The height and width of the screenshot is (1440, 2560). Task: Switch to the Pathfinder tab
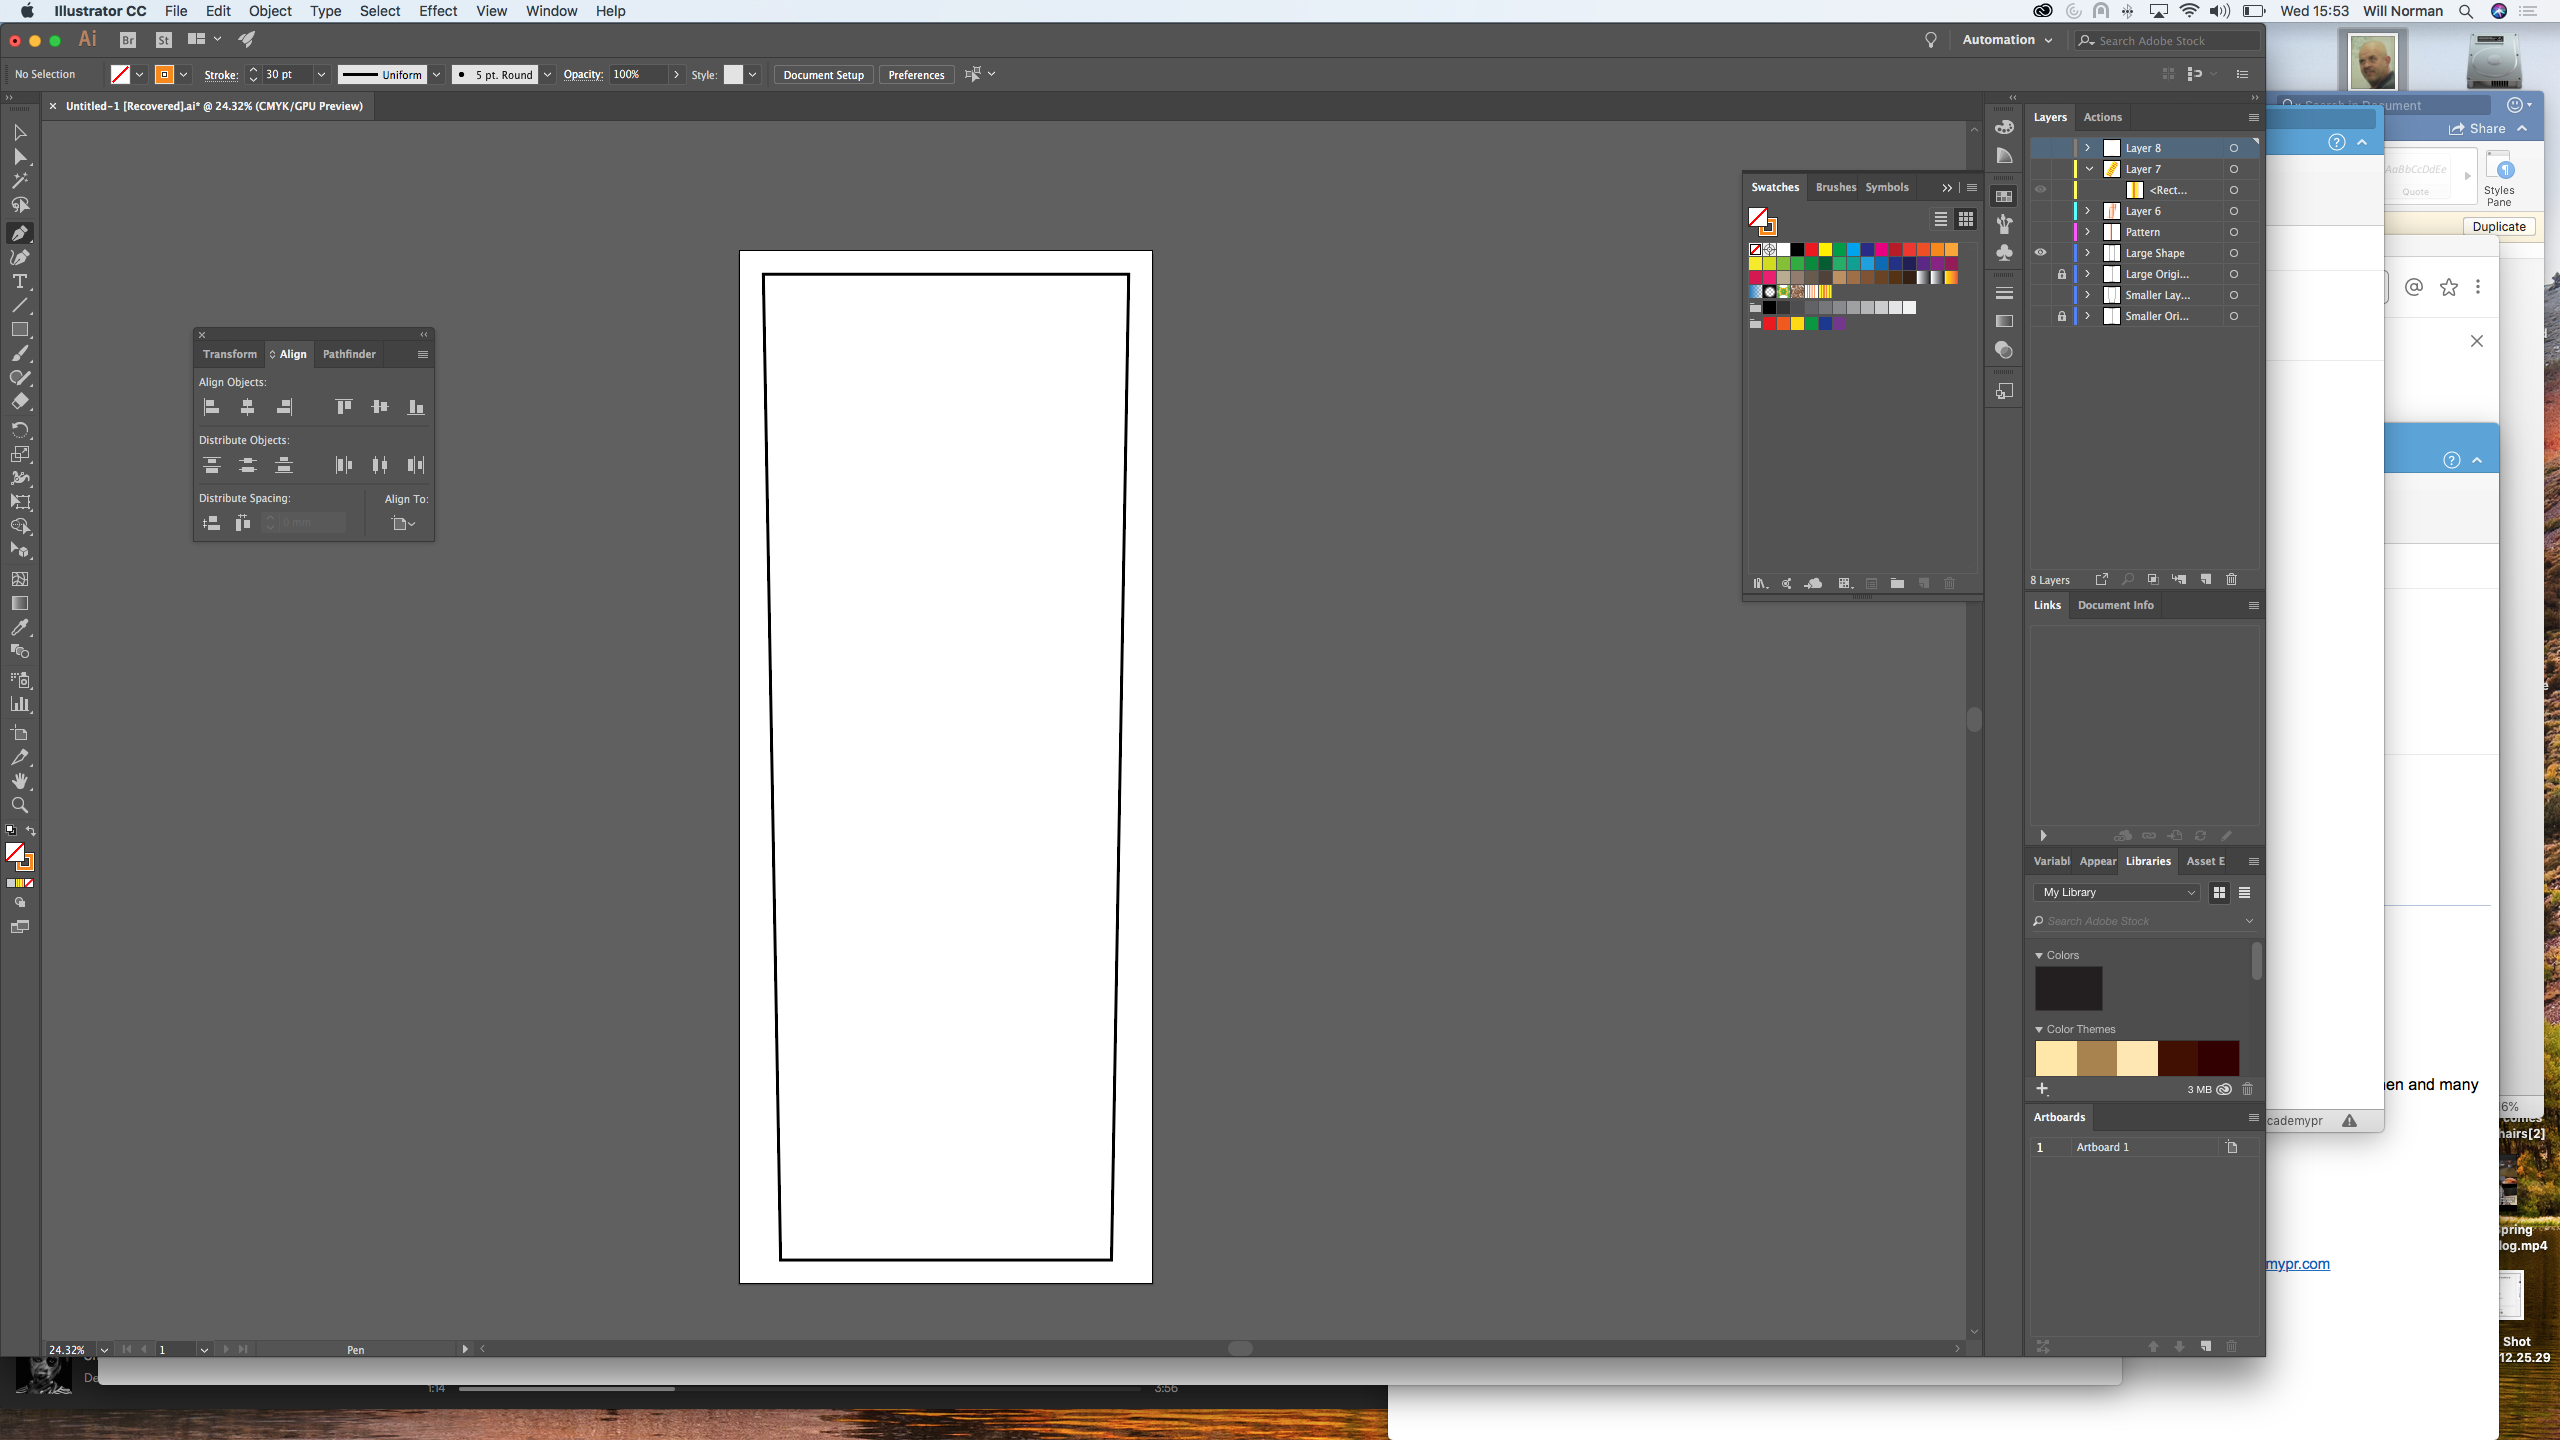[349, 354]
